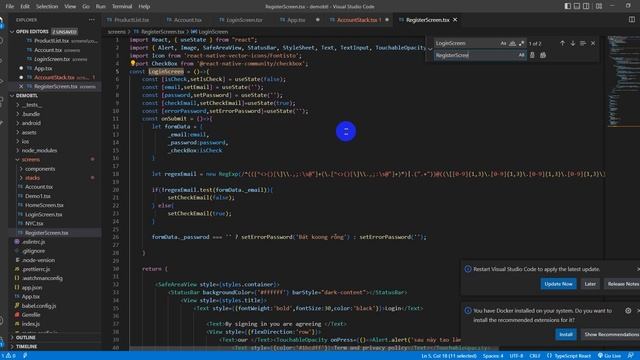Screen dimensions: 640x360
Task: Toggle Find in Selection
Action: (x=583, y=43)
